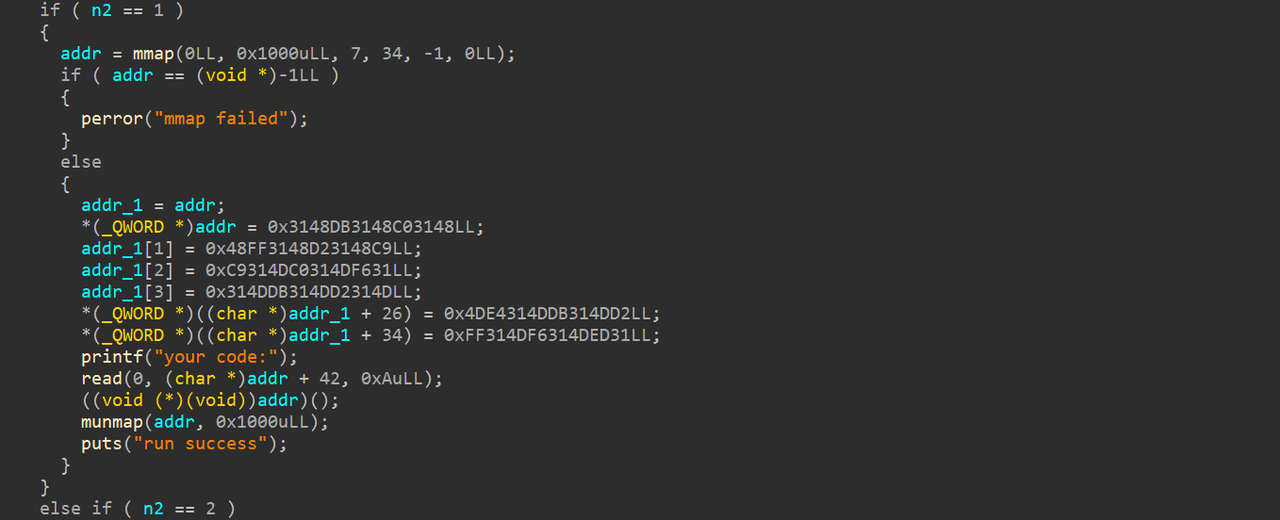The width and height of the screenshot is (1280, 520).
Task: Click the addr_1[2] array reference
Action: coord(128,270)
